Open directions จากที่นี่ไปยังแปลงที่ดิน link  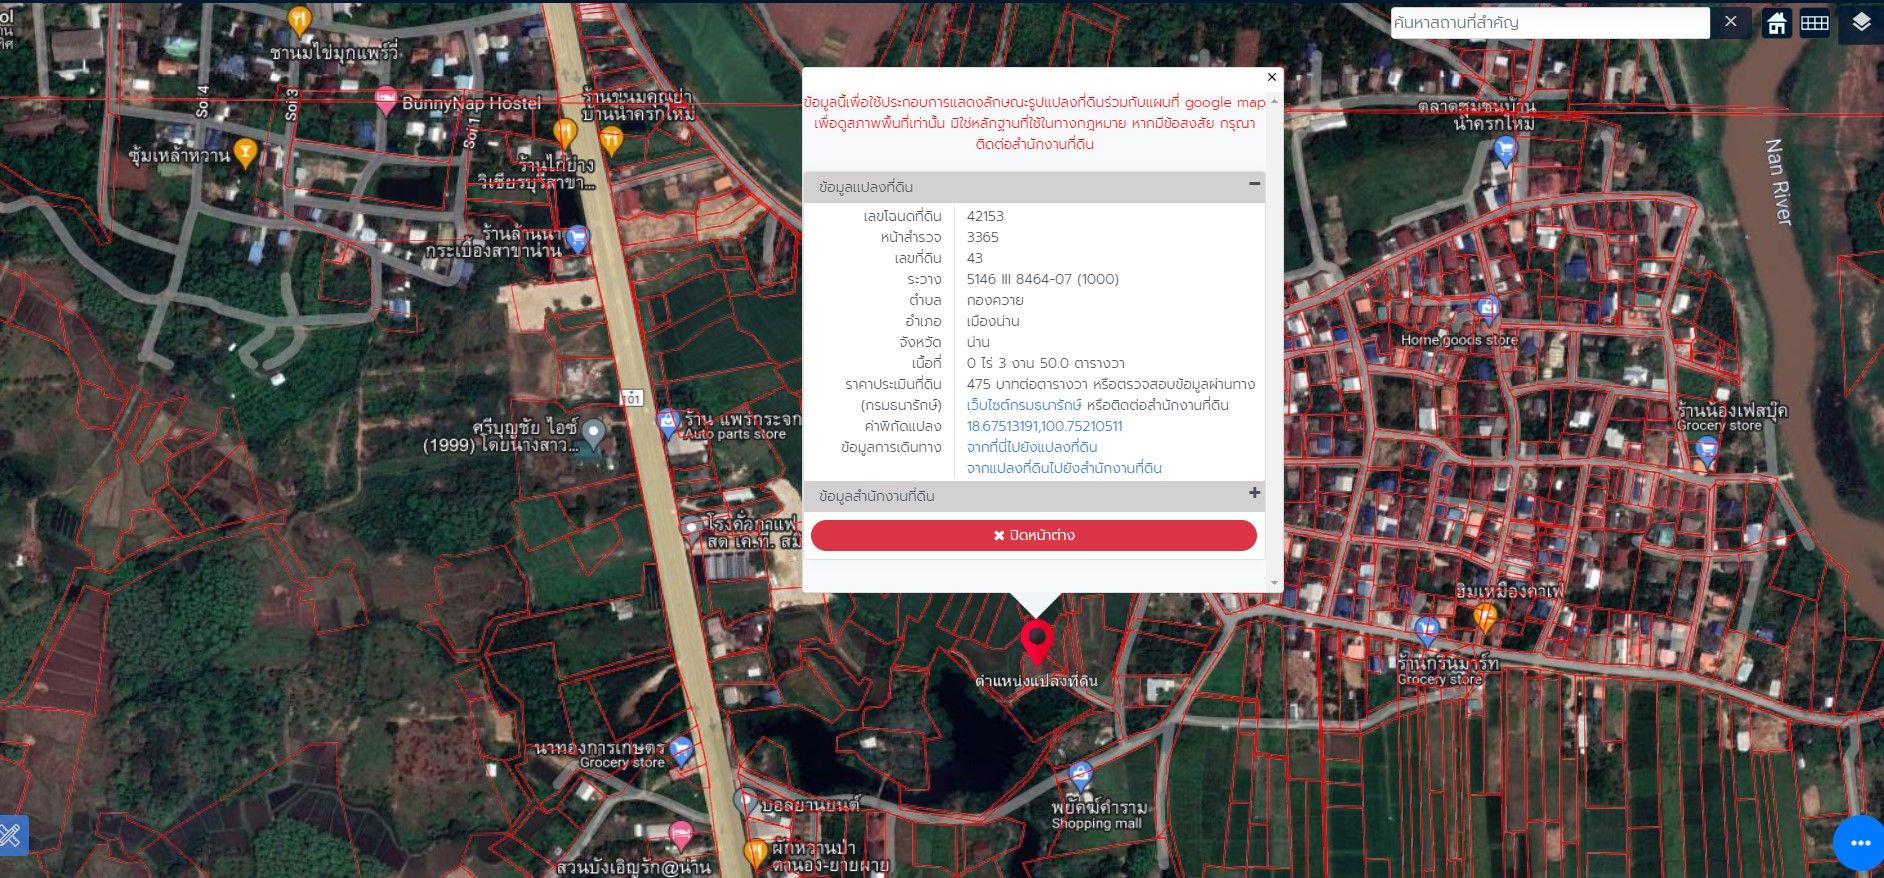[x=1032, y=447]
